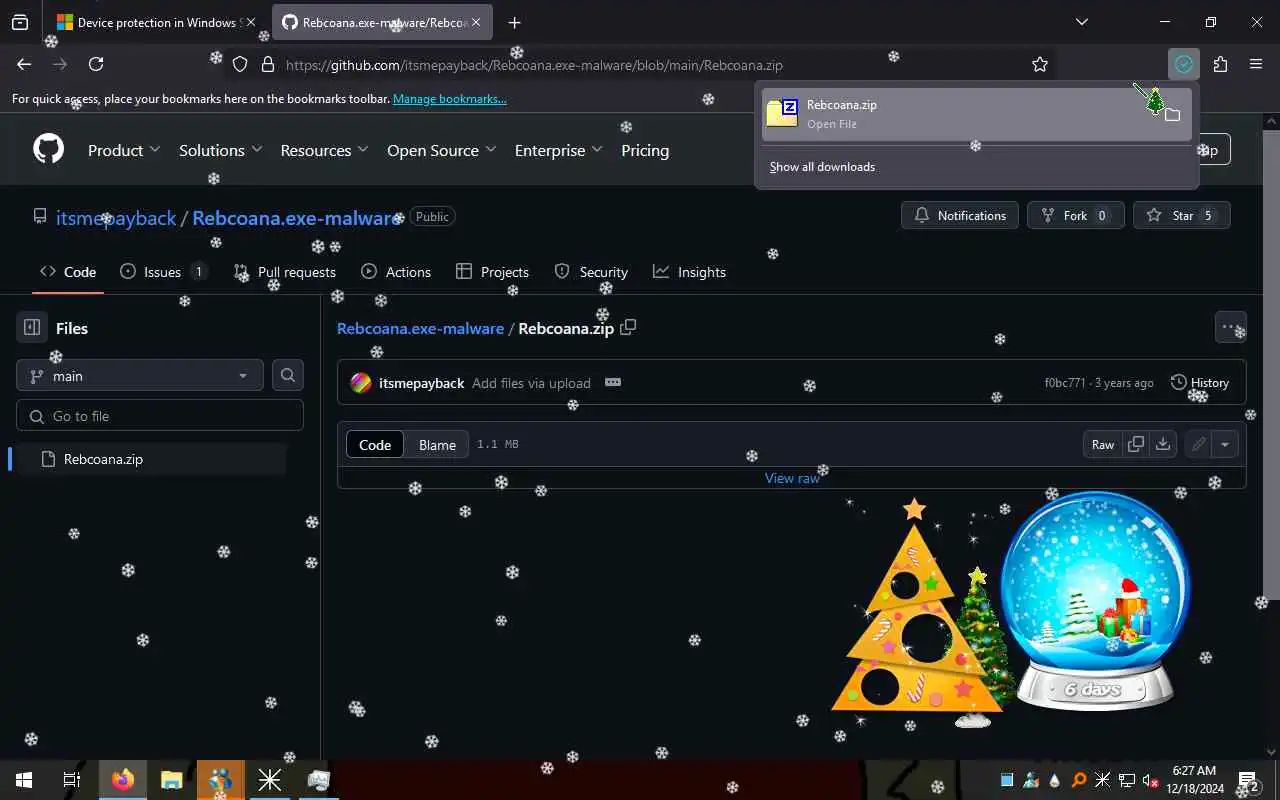Click the address bar URL
1280x800 pixels.
point(534,65)
